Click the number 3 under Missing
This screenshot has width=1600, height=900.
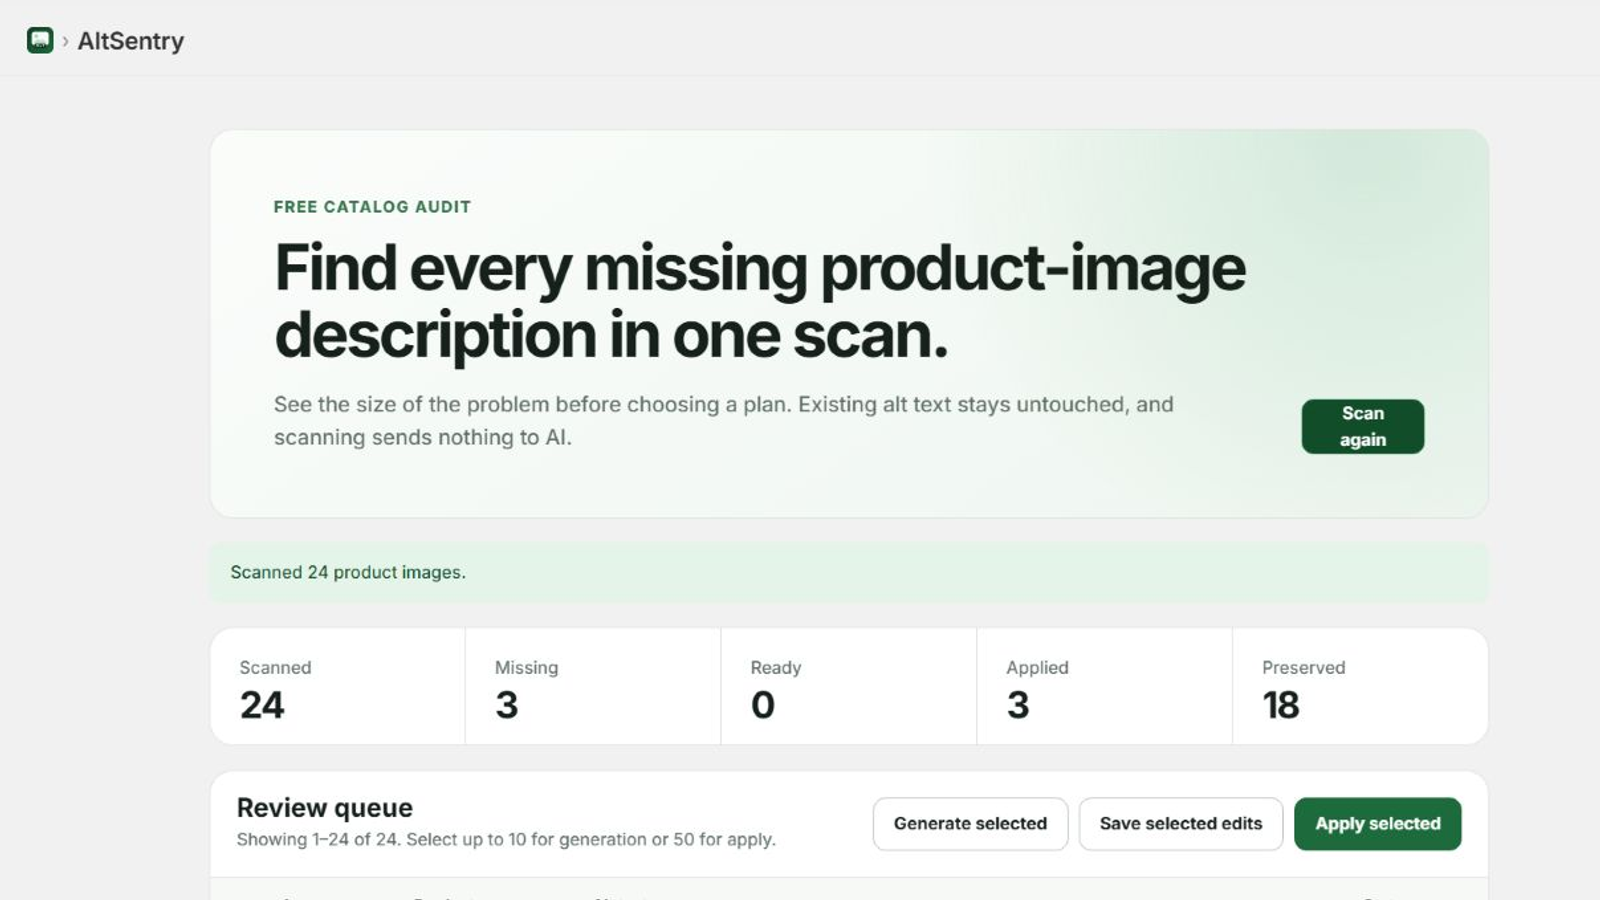507,705
